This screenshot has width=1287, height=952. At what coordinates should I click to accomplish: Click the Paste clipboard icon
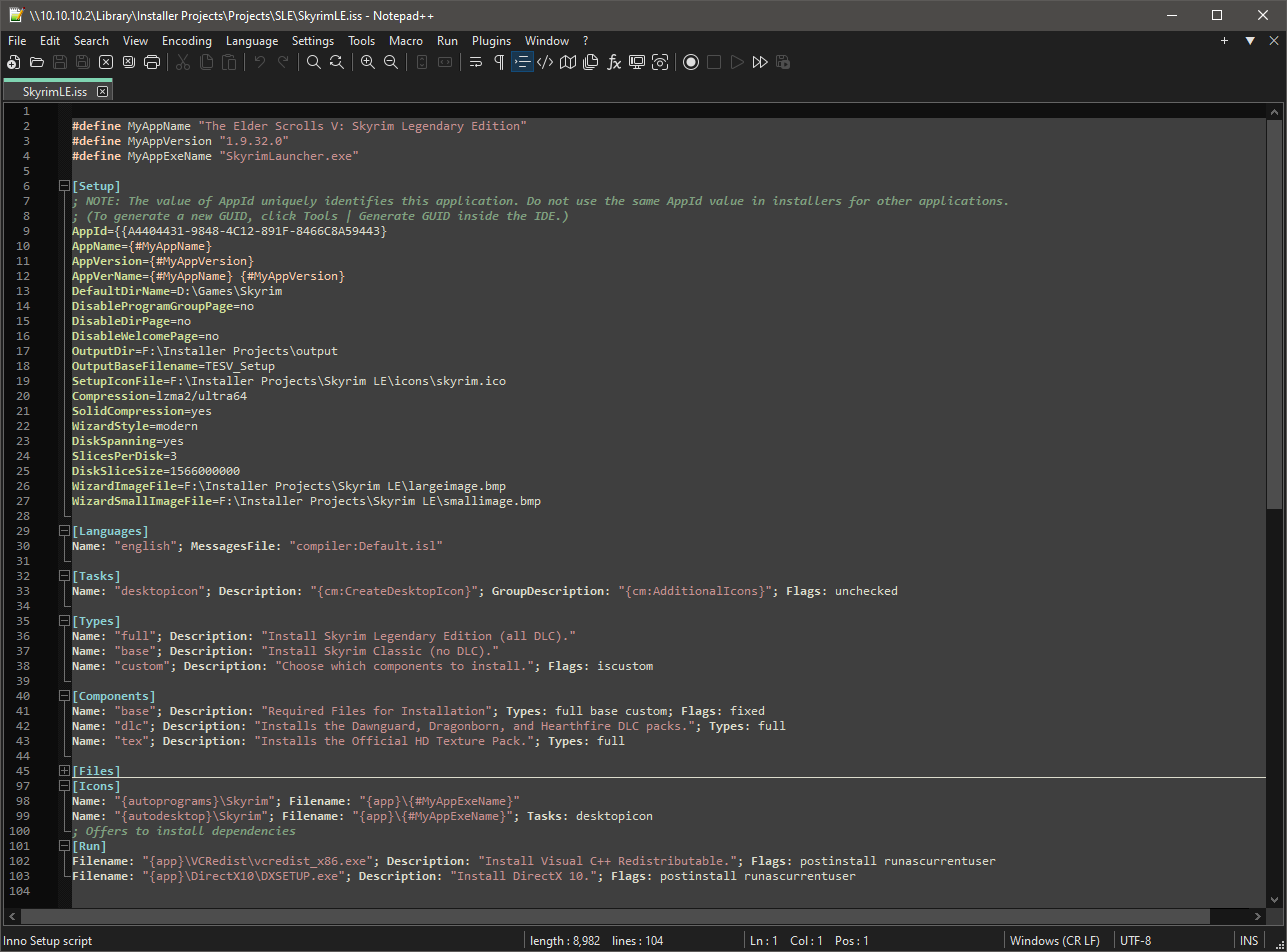(x=229, y=62)
